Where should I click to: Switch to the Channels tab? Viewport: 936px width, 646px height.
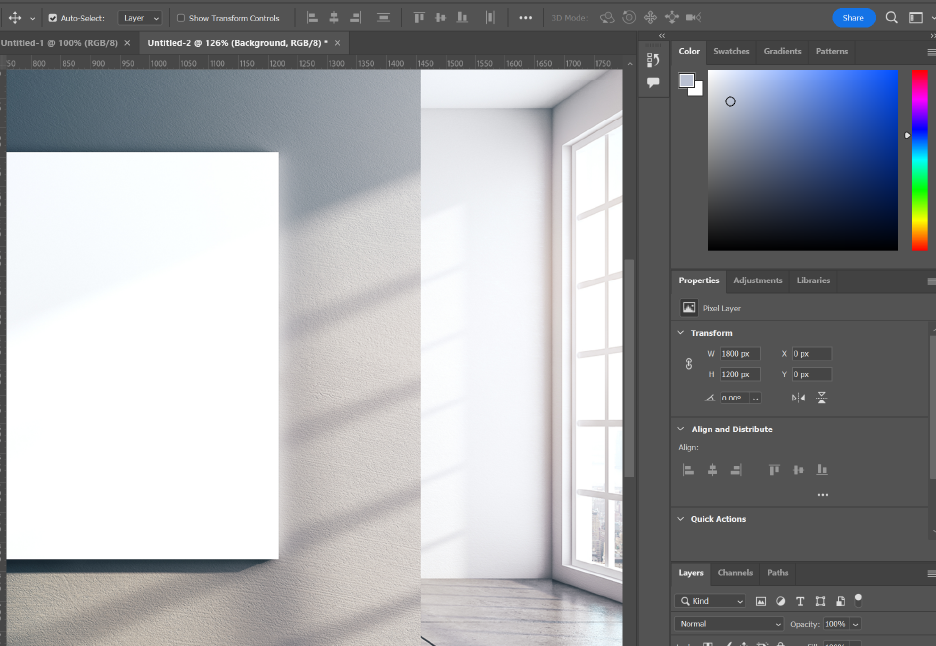[x=735, y=573]
